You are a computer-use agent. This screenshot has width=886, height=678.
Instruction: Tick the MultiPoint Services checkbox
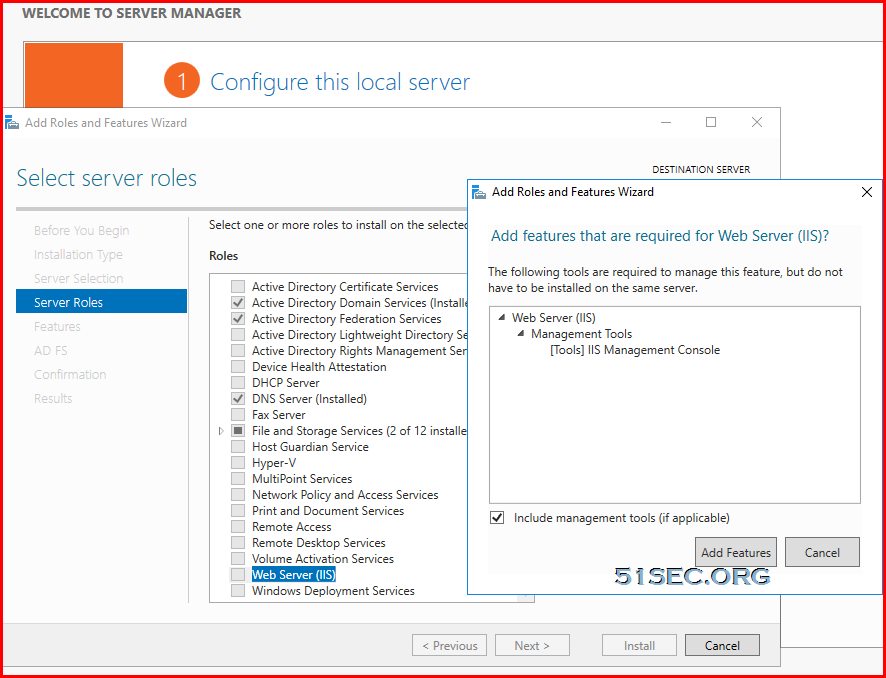[x=238, y=479]
